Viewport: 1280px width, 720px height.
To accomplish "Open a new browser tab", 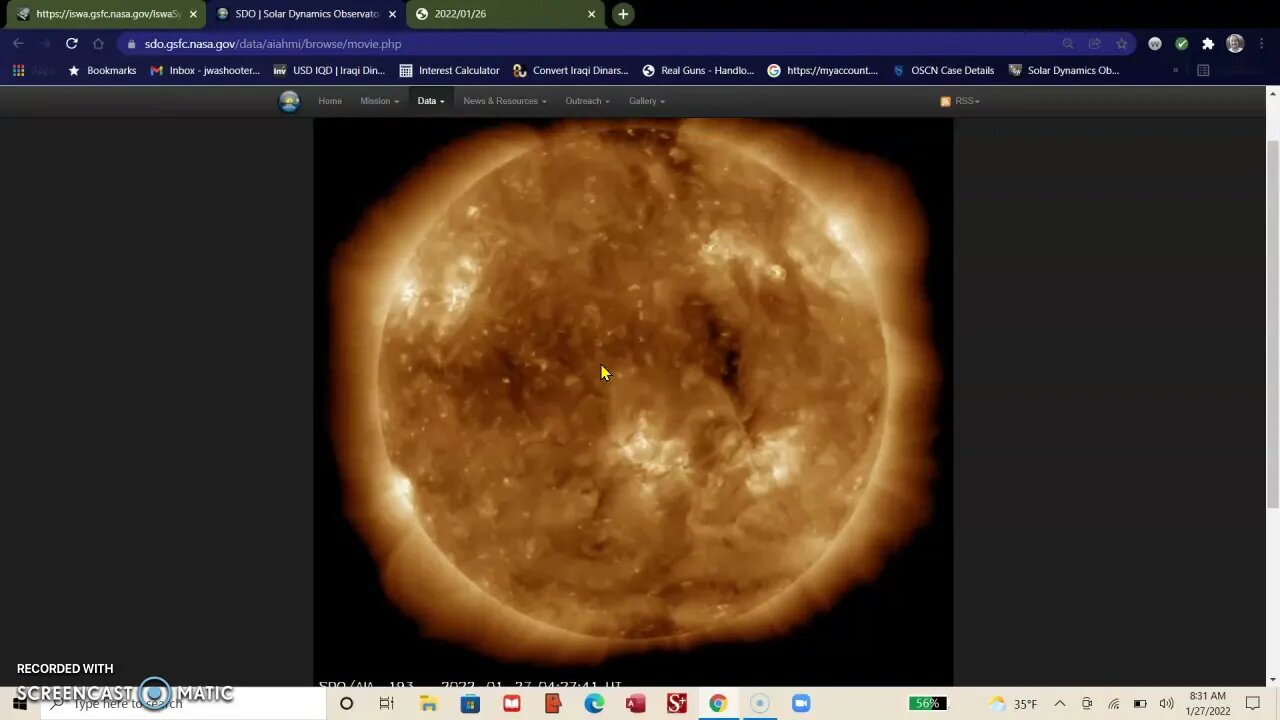I will click(x=623, y=14).
